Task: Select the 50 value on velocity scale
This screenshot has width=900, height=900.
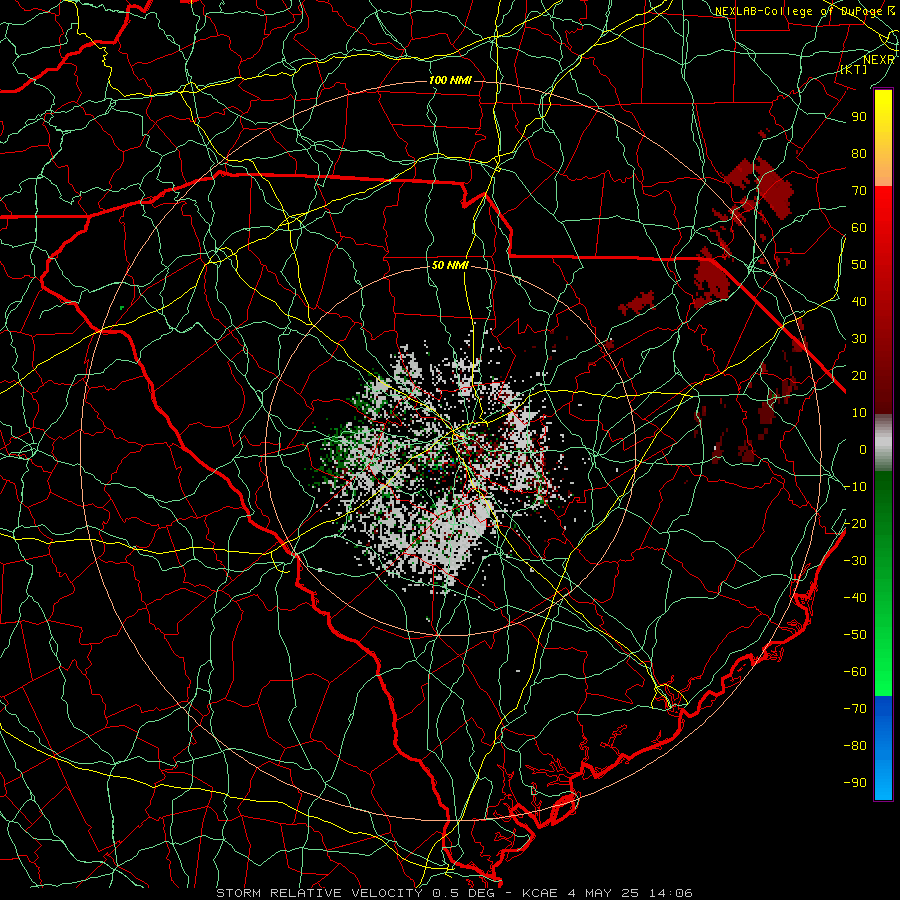Action: point(859,265)
